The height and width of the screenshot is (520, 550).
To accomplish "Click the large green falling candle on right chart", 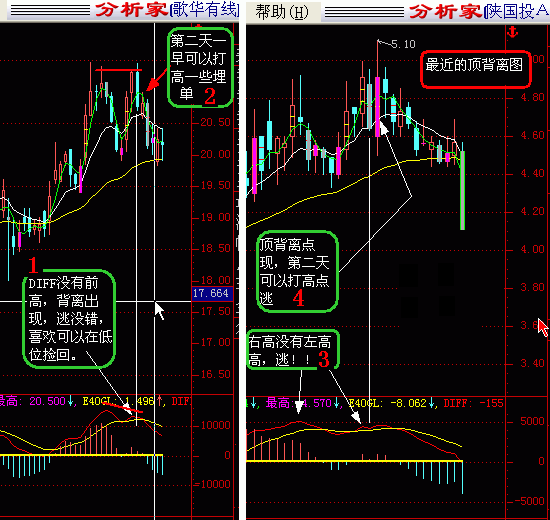I will 462,190.
